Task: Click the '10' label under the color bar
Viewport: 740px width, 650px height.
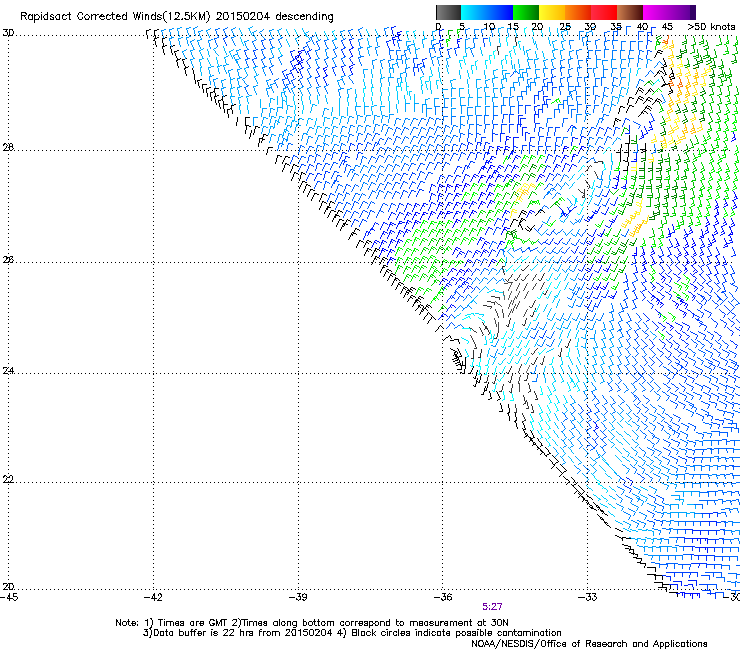Action: coord(489,27)
